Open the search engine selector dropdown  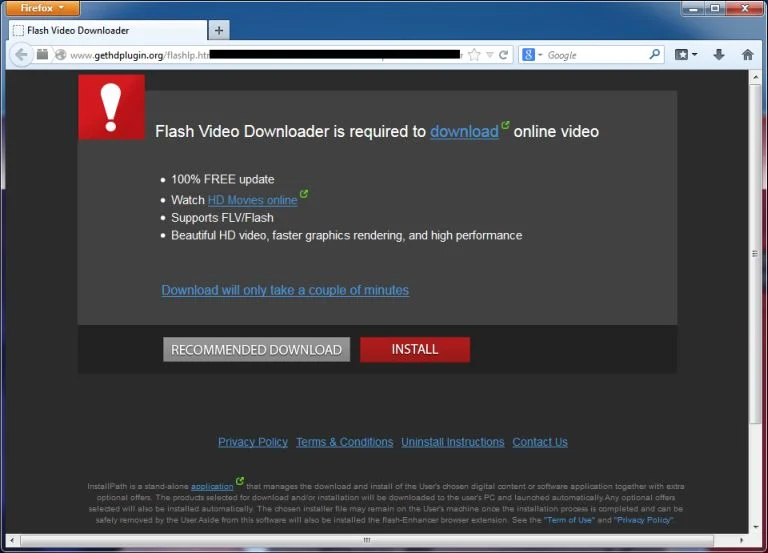532,55
